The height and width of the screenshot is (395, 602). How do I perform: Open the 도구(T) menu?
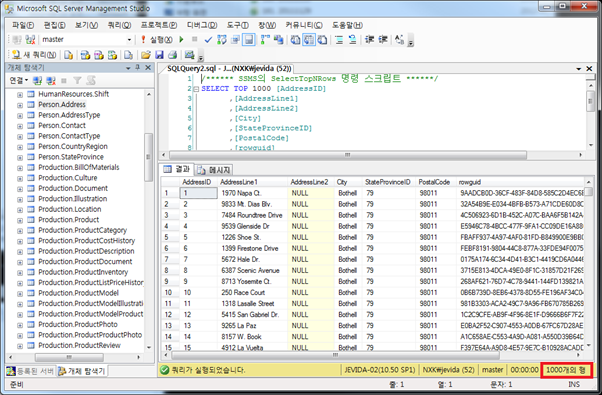tap(237, 25)
